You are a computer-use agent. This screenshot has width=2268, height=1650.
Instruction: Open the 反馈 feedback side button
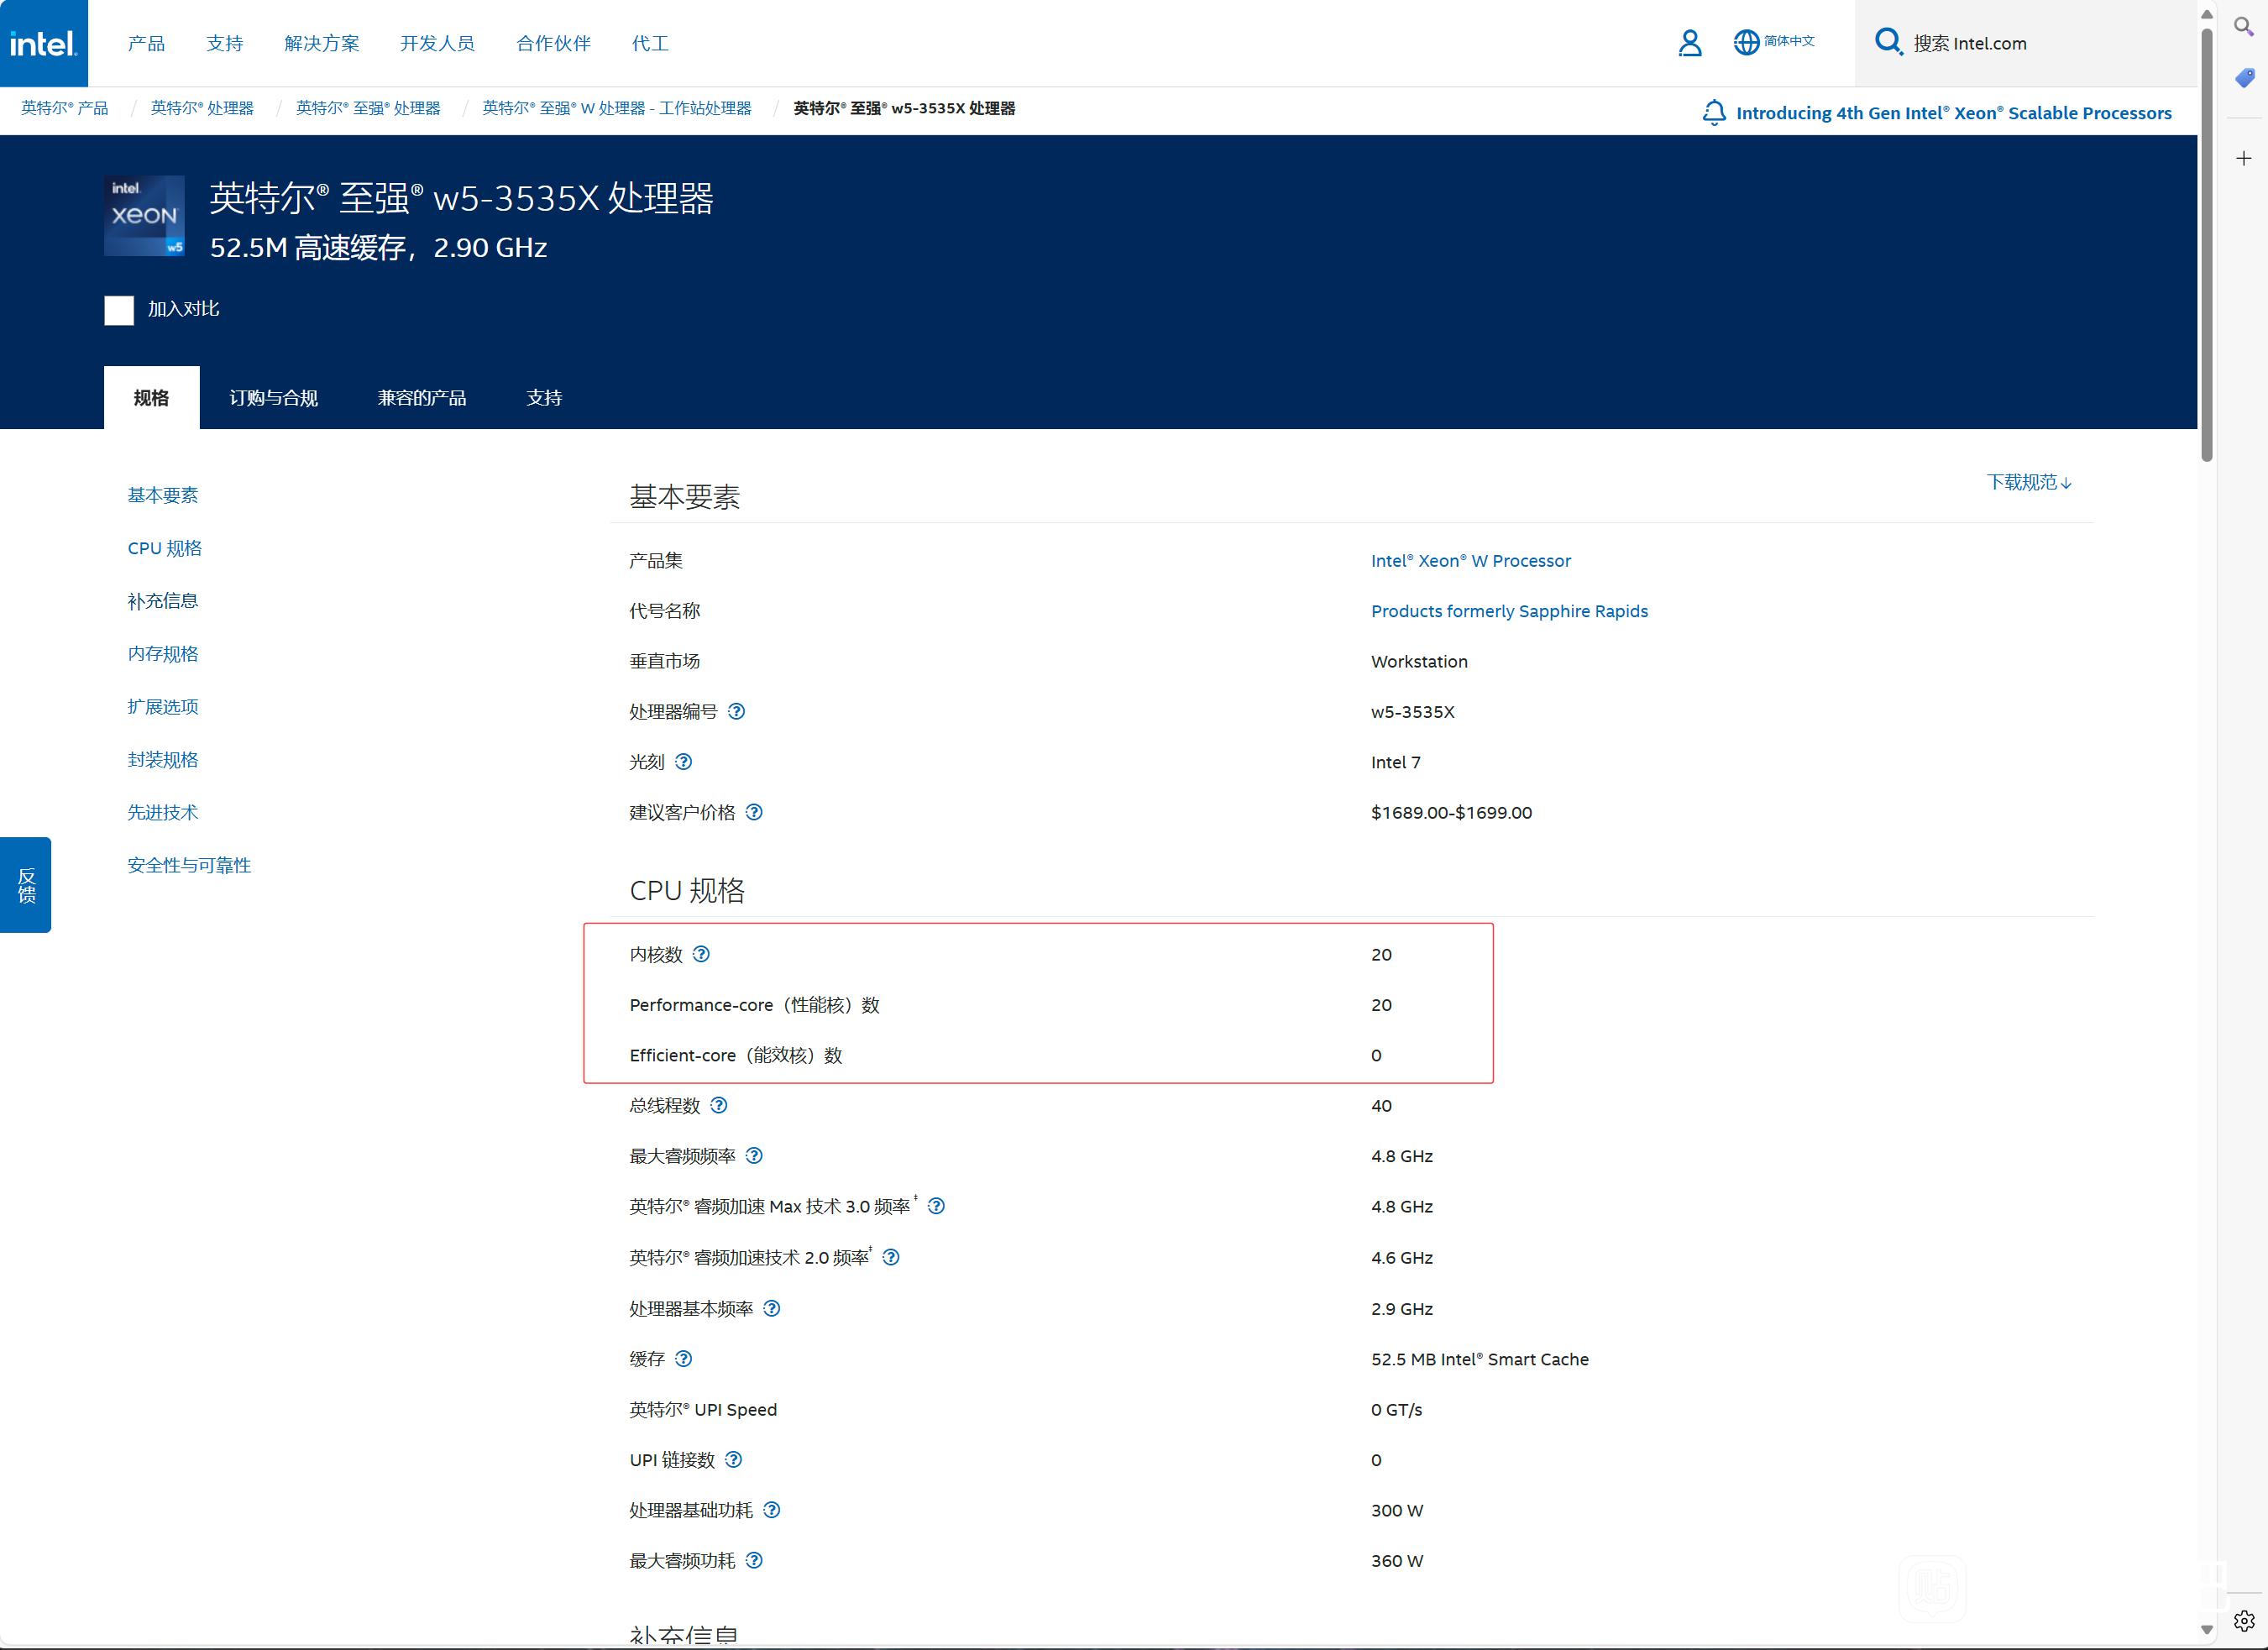25,885
